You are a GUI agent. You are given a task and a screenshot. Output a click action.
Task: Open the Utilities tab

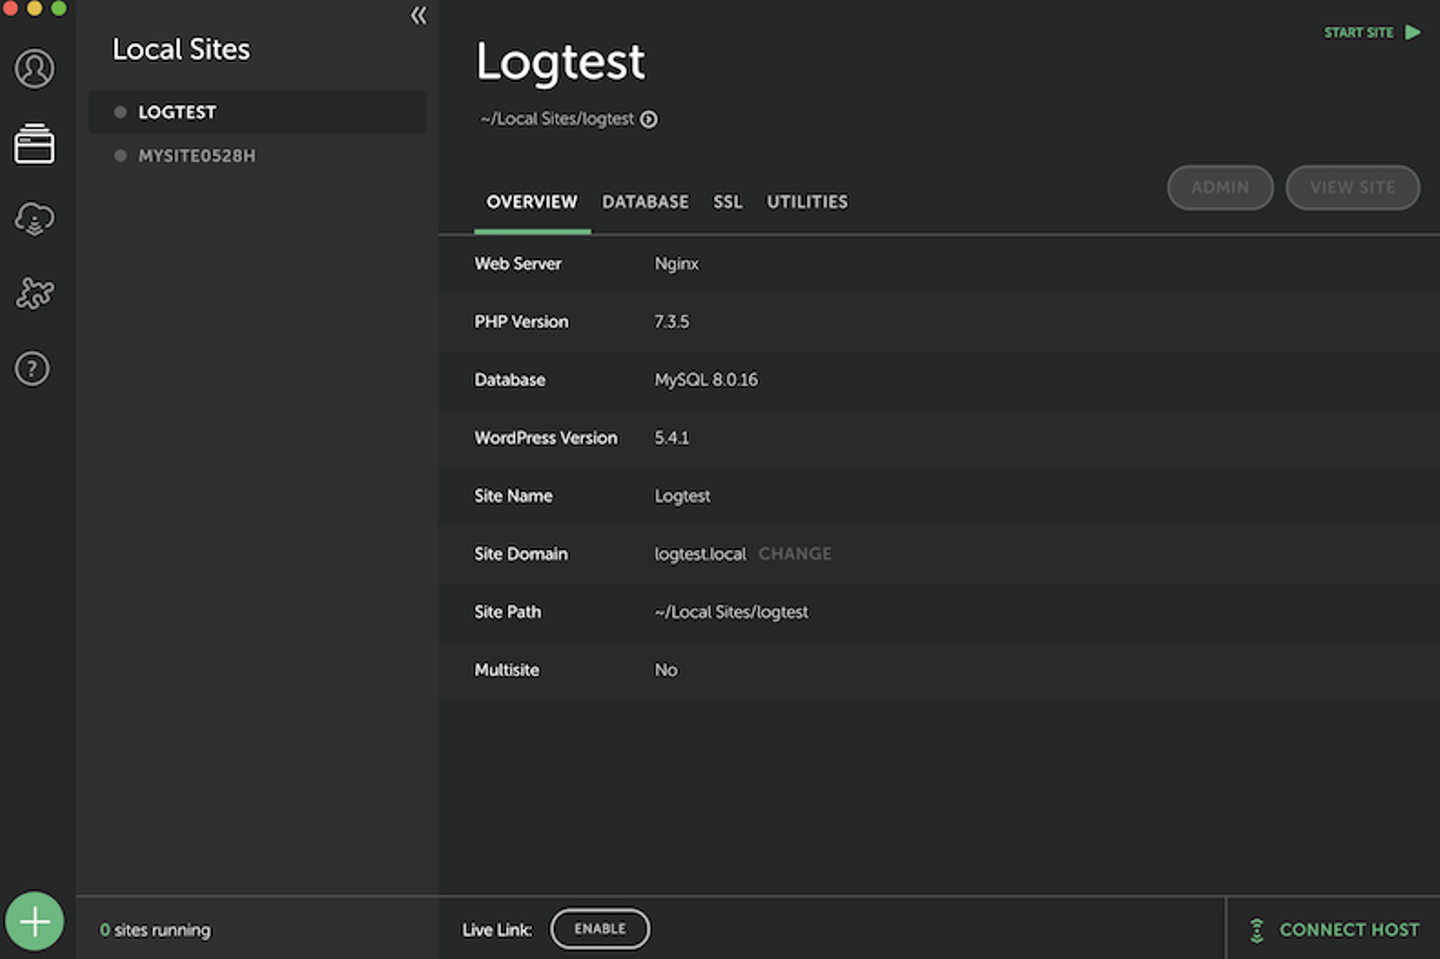[807, 202]
